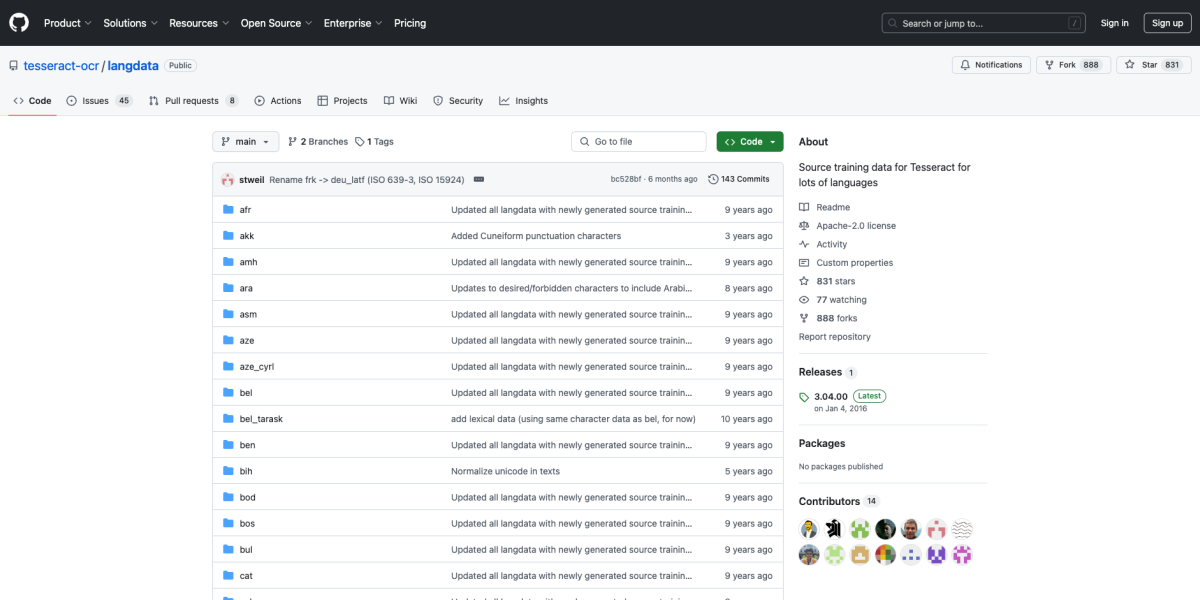This screenshot has width=1200, height=600.
Task: Select the Actions tab icon
Action: point(258,100)
